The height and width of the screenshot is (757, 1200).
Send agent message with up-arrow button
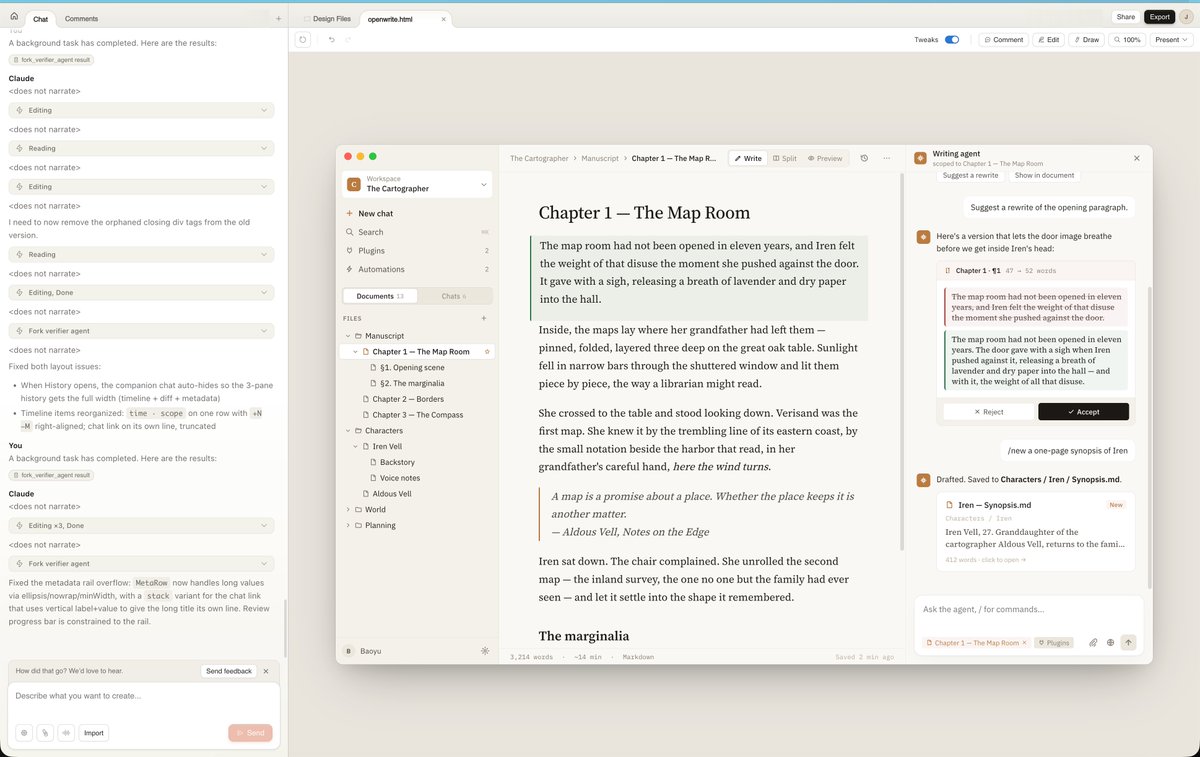(1129, 643)
